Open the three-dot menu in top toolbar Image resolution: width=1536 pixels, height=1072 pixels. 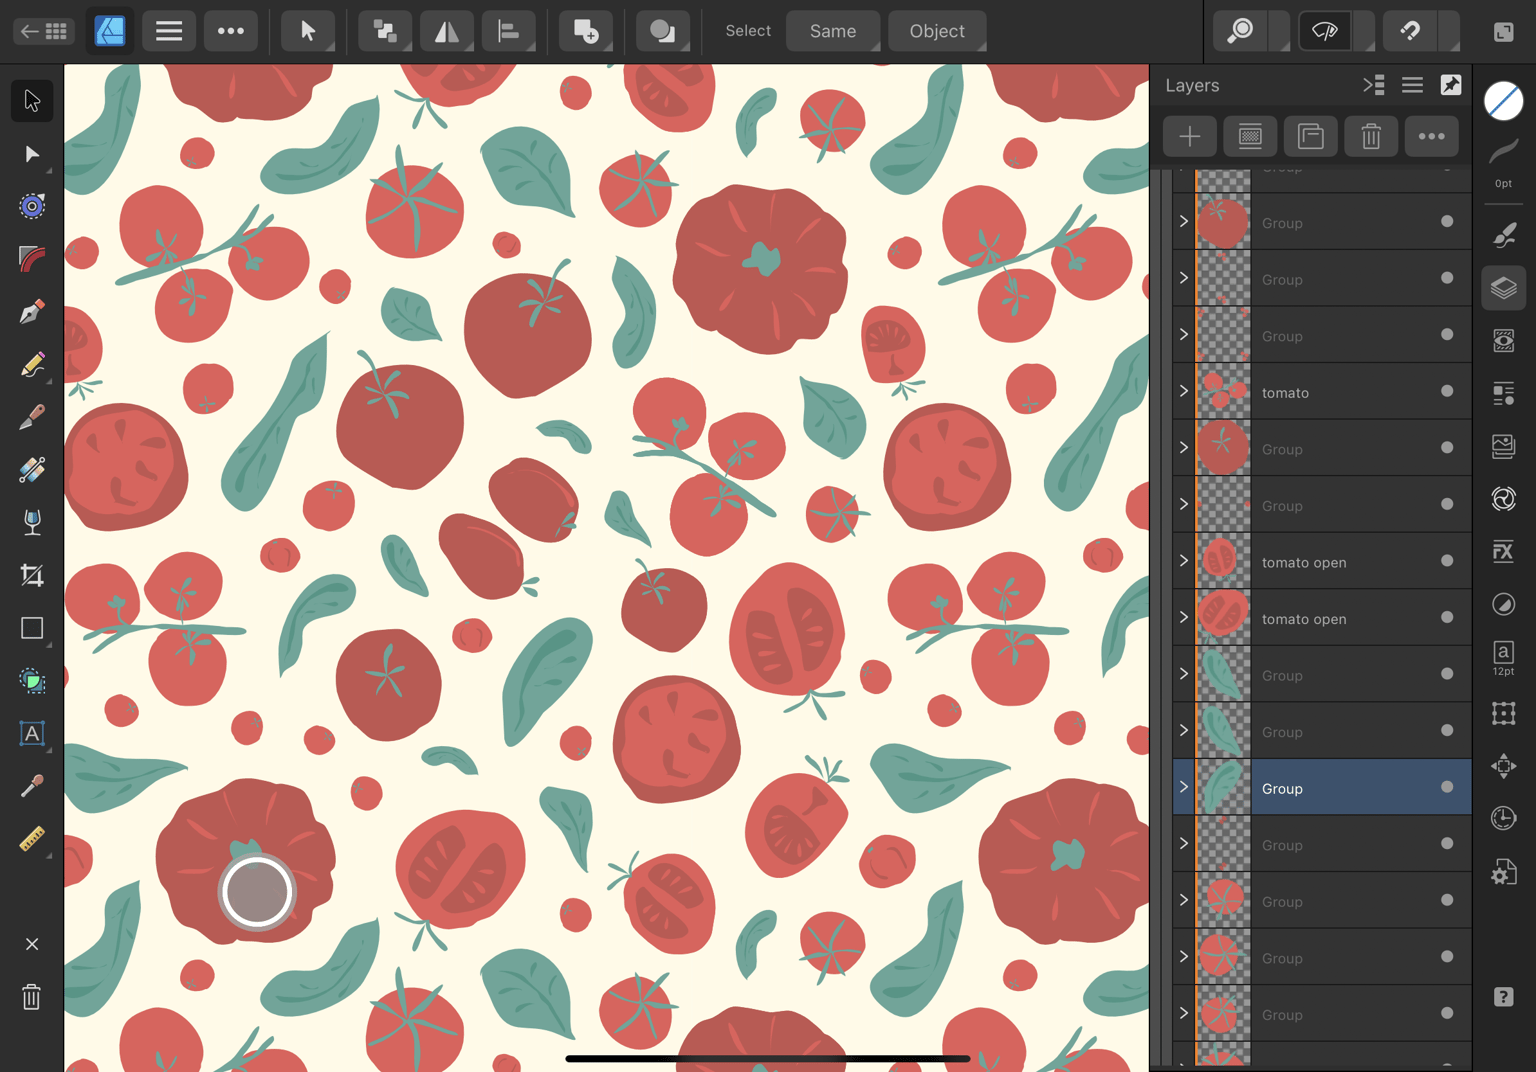pos(231,31)
